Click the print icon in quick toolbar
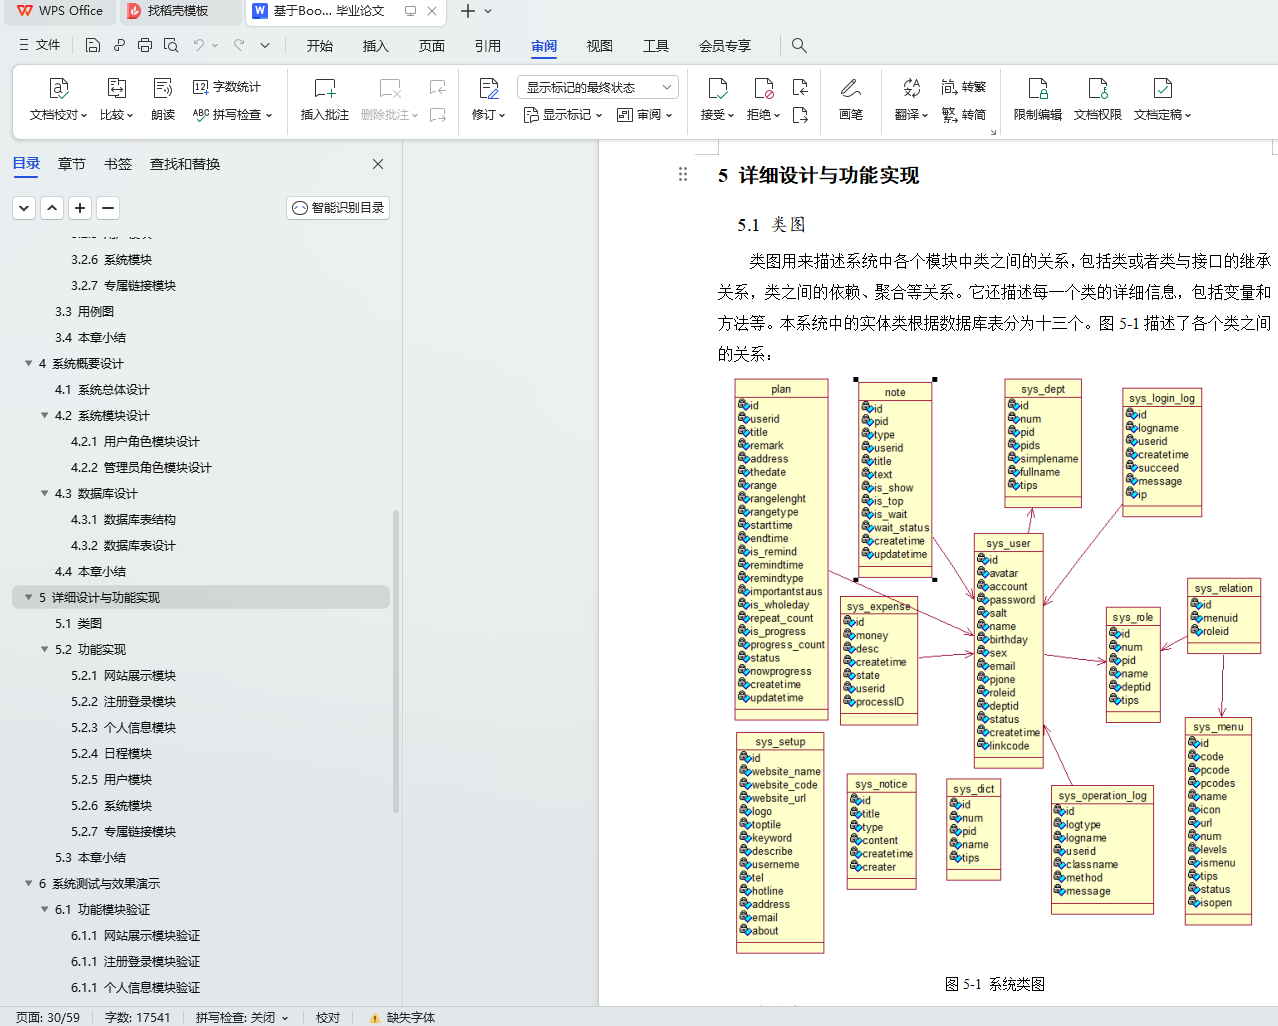The width and height of the screenshot is (1278, 1026). [x=145, y=45]
